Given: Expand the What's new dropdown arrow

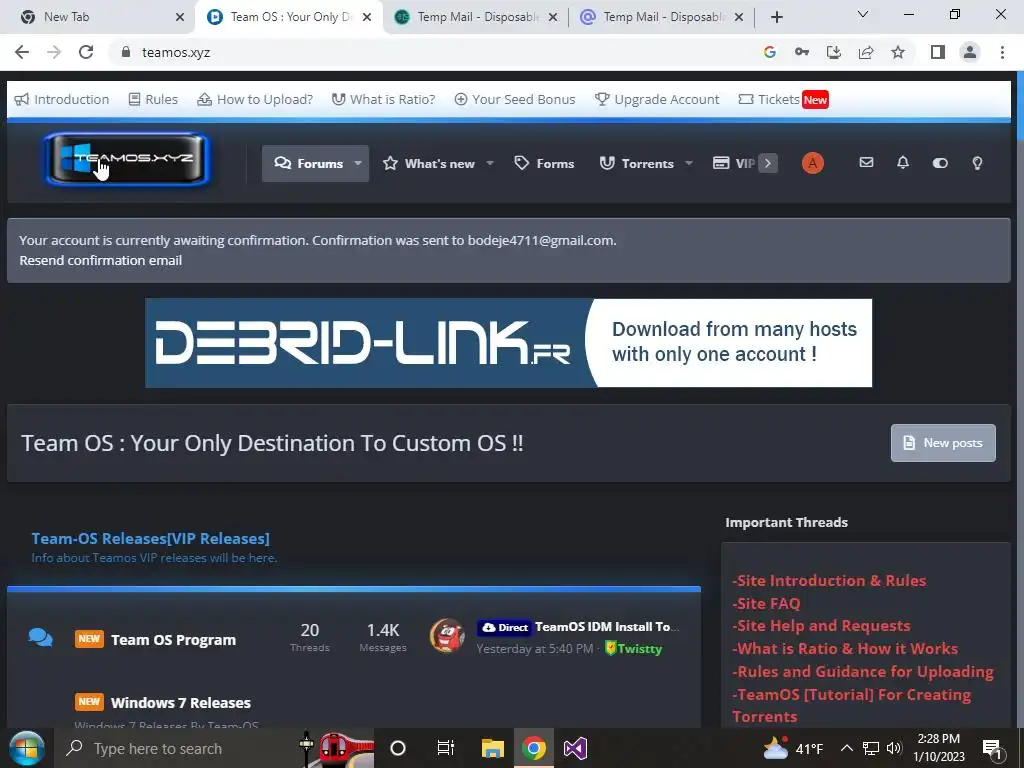Looking at the screenshot, I should pos(490,163).
